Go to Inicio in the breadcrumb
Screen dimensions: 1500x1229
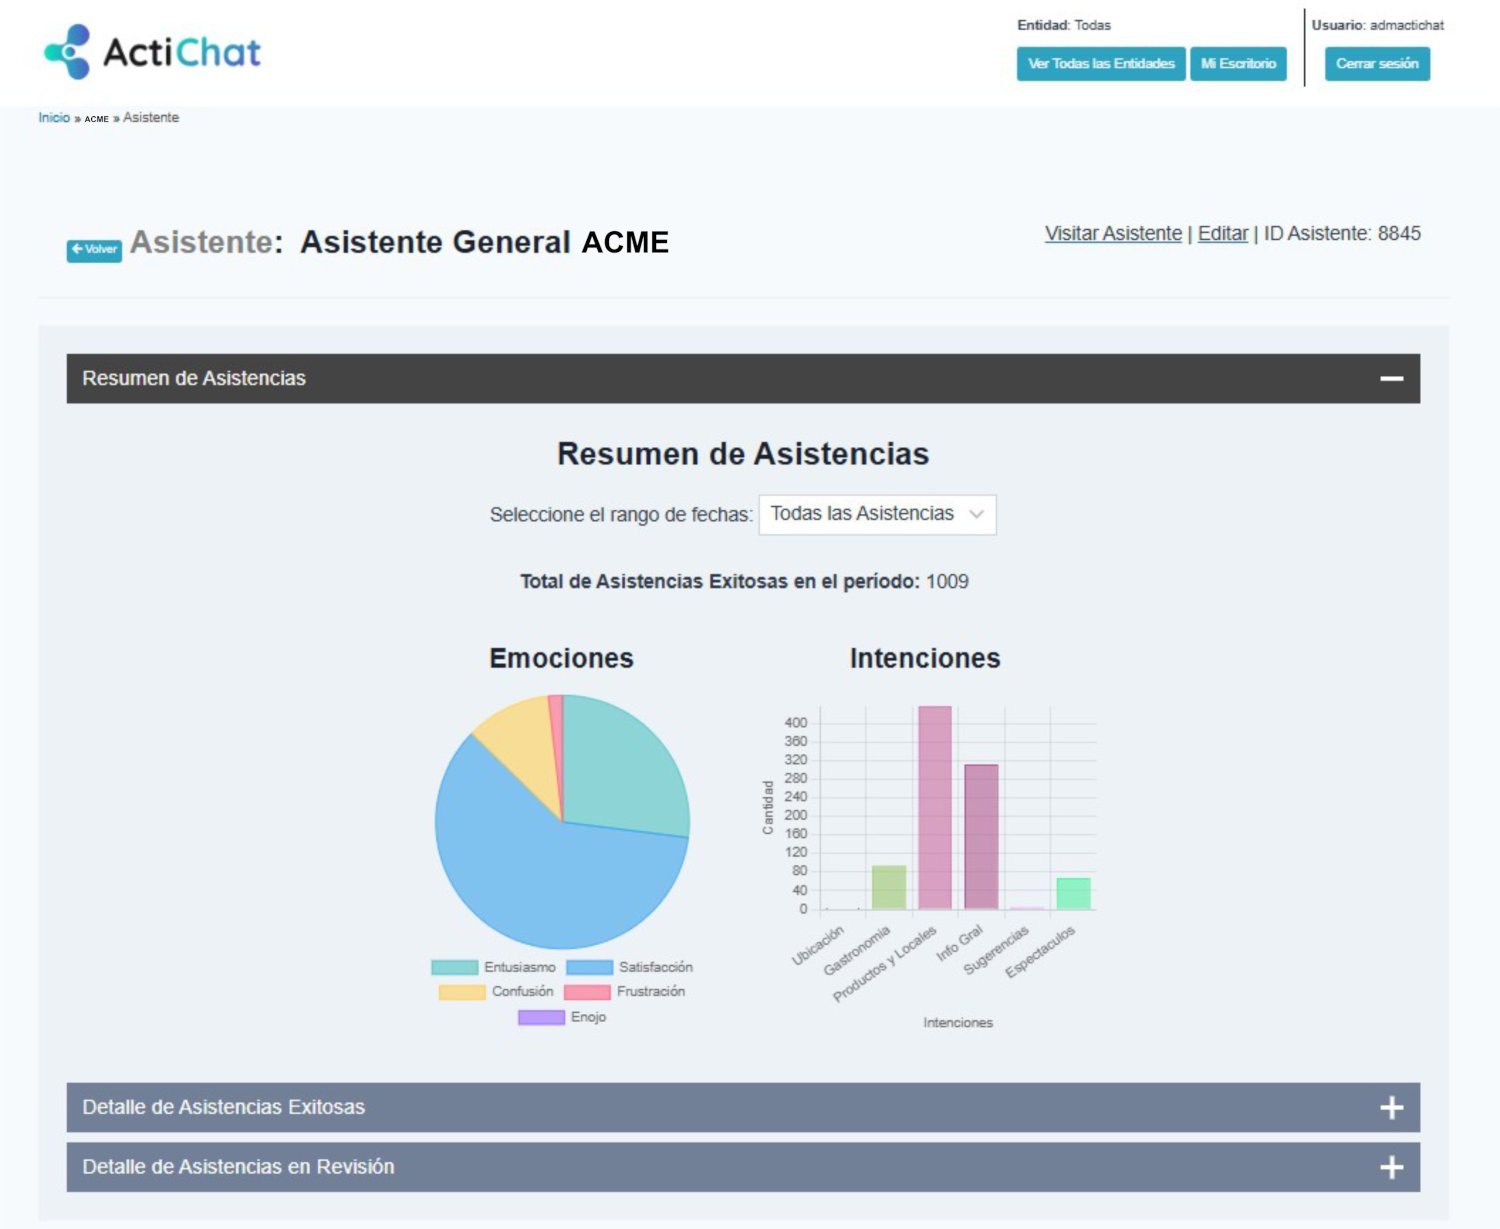[54, 118]
